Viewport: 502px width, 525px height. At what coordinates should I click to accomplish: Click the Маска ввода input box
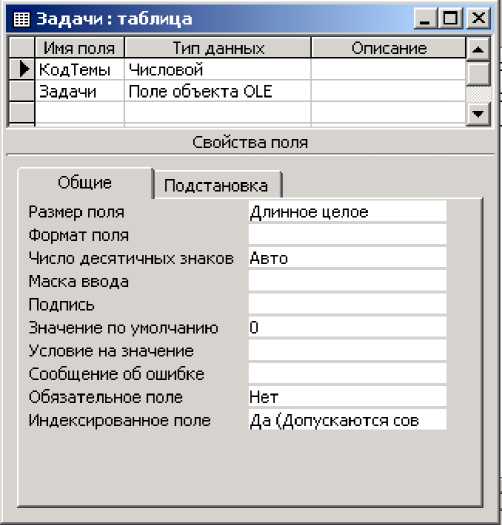click(347, 281)
